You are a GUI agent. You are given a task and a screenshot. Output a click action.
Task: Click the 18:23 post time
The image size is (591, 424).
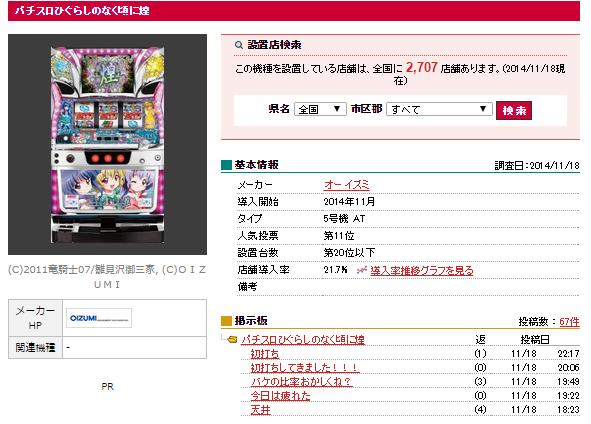568,409
